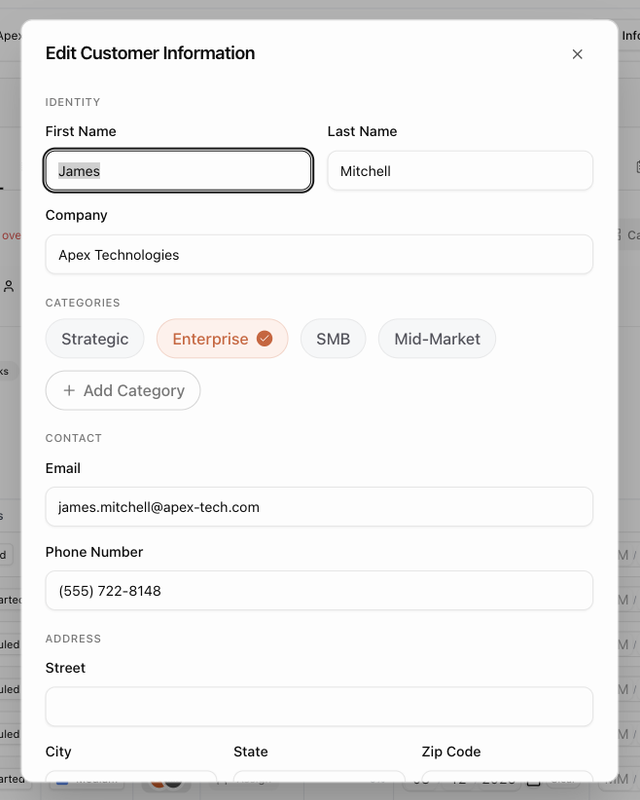Click the Company field with Apex Technologies

point(319,254)
